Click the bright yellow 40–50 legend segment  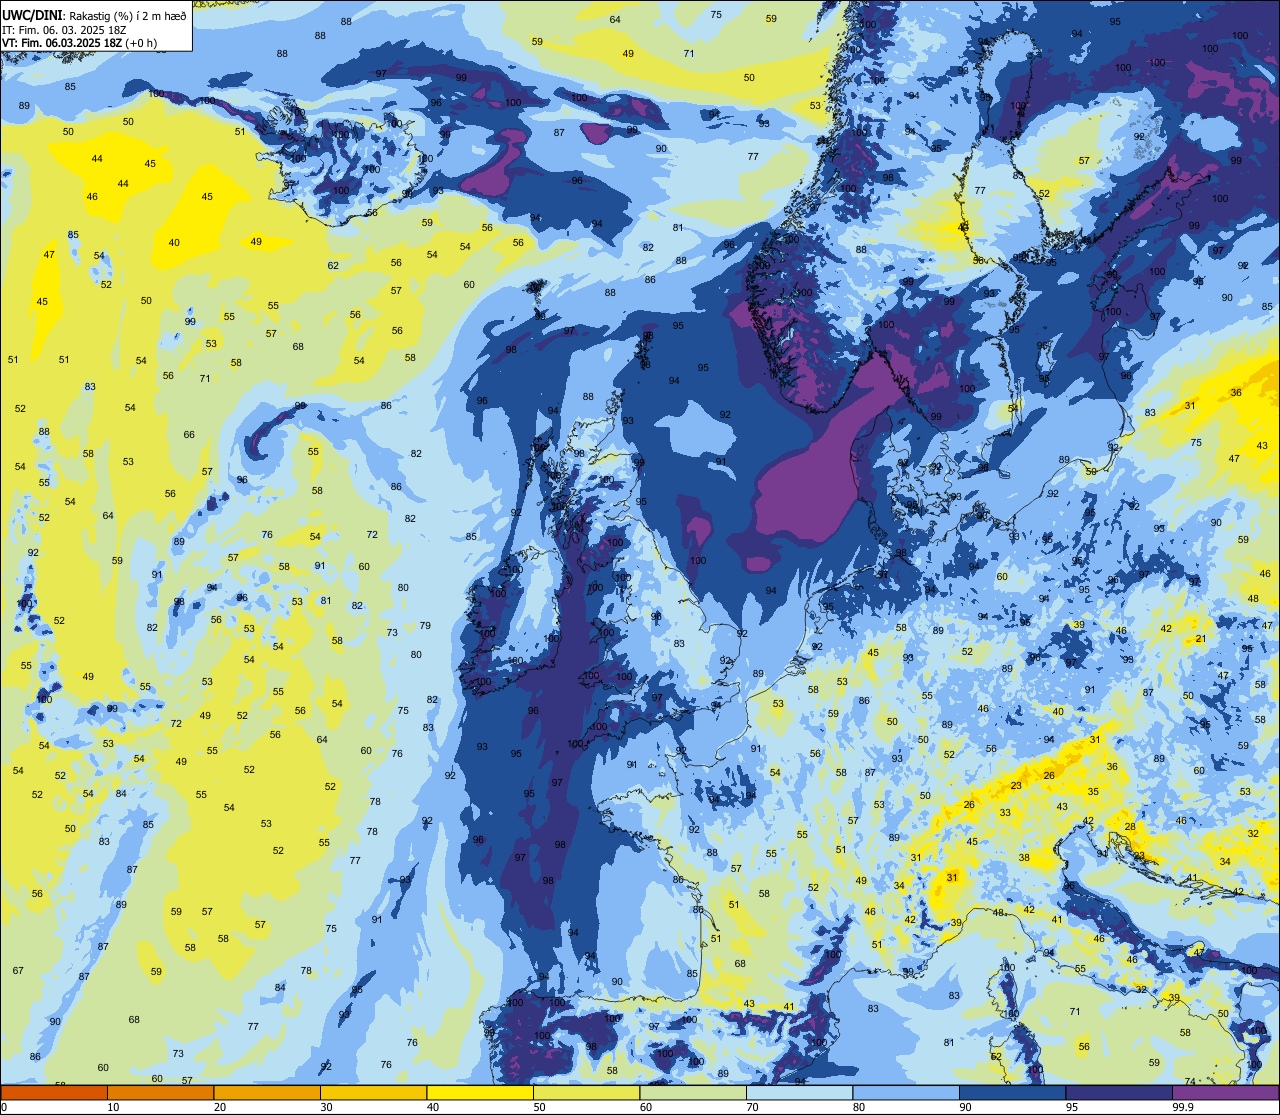(x=480, y=1092)
